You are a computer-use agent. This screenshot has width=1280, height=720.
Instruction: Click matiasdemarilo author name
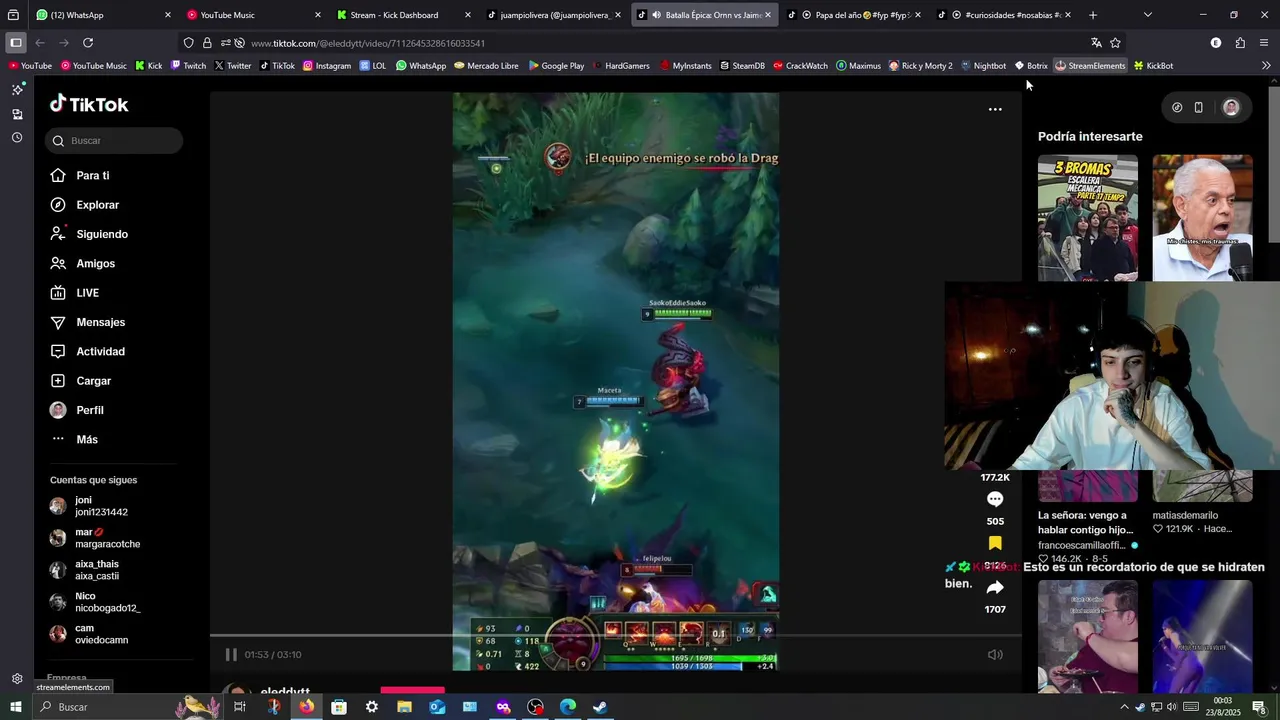[x=1185, y=516]
